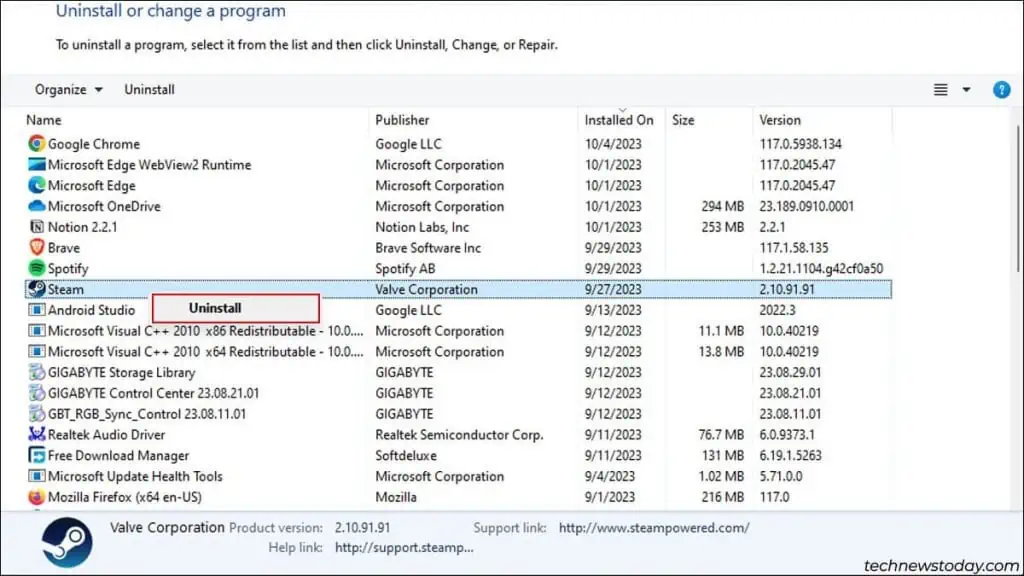Click Realtek Semiconductor Corp. publisher cell
1024x576 pixels.
pyautogui.click(x=459, y=435)
